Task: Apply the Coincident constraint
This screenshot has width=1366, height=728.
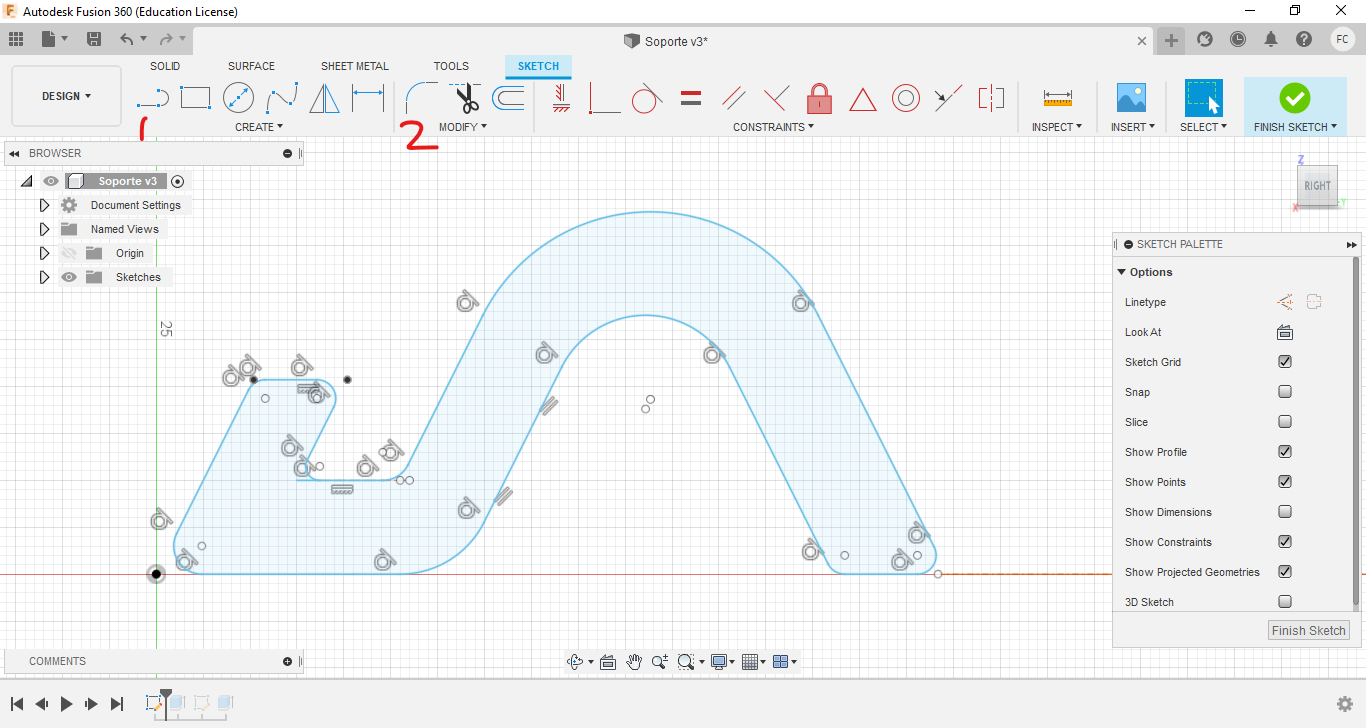Action: pyautogui.click(x=604, y=98)
